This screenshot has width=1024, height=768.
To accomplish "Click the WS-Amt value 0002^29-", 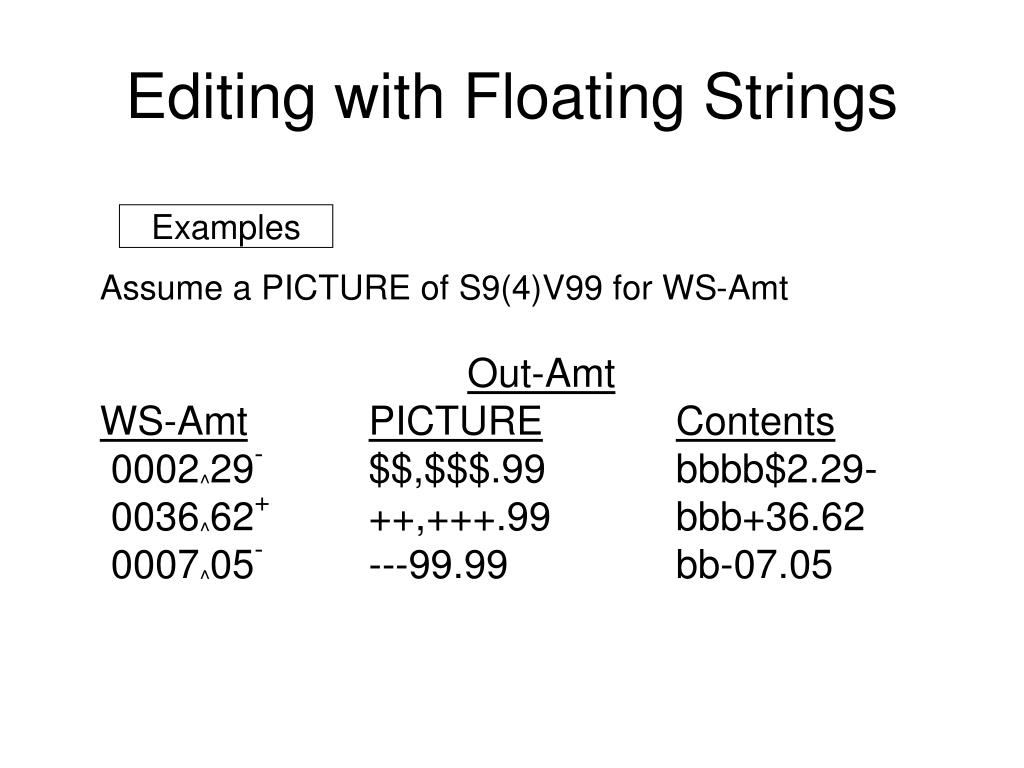I will [187, 470].
